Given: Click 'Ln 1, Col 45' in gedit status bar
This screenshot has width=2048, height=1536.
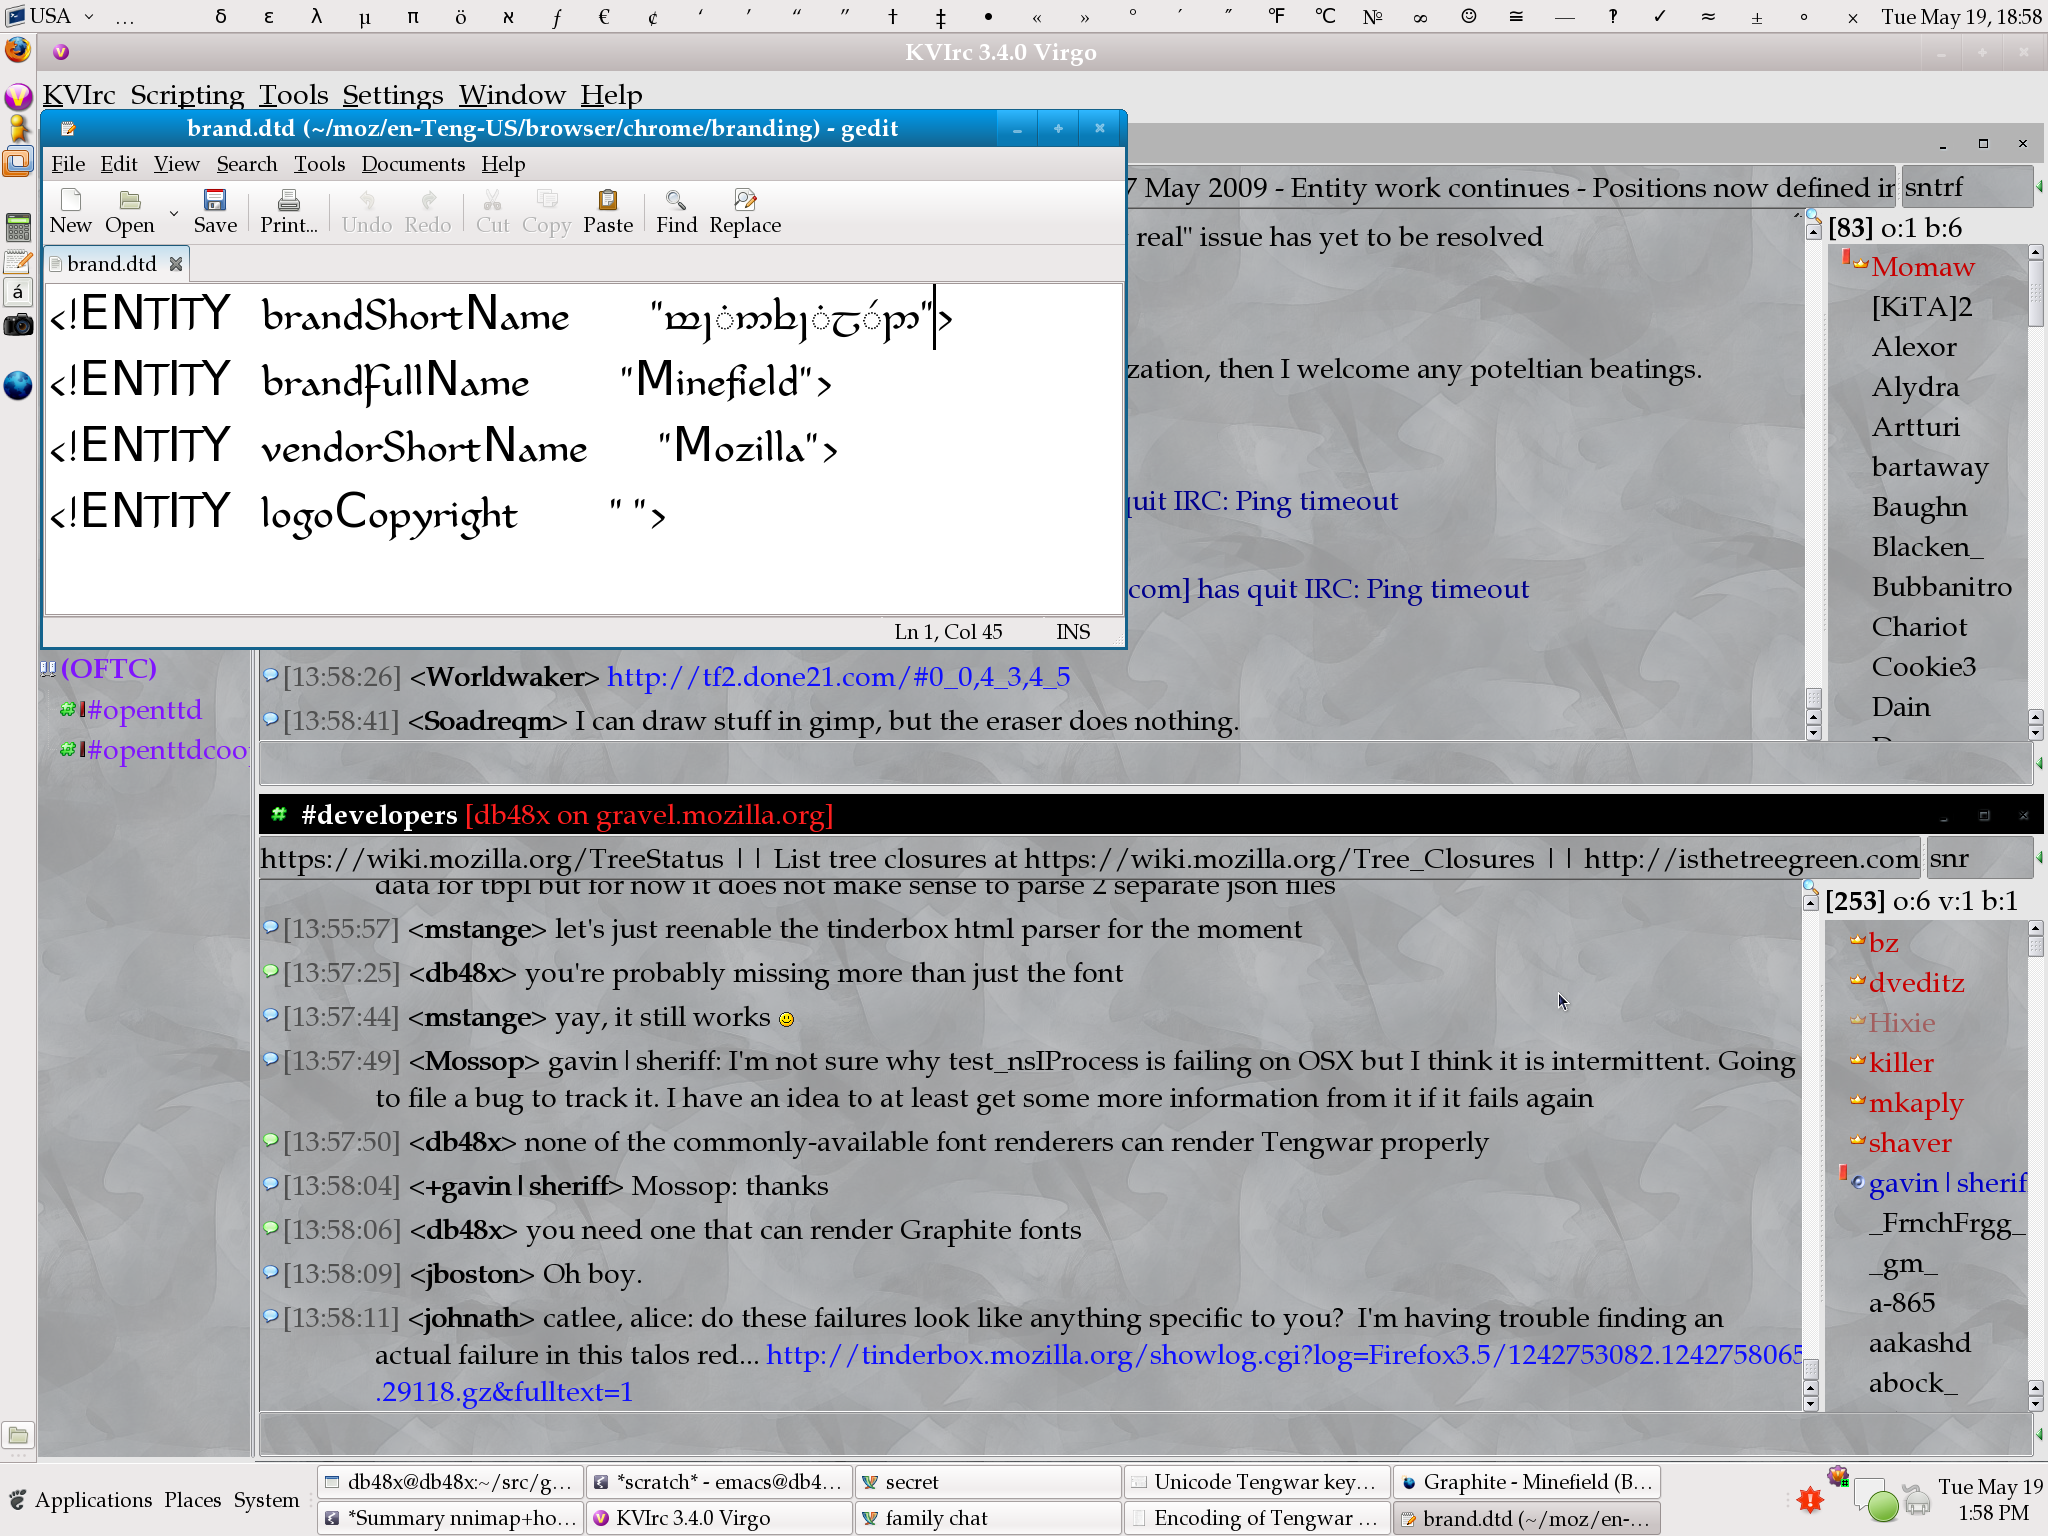Looking at the screenshot, I should click(948, 632).
